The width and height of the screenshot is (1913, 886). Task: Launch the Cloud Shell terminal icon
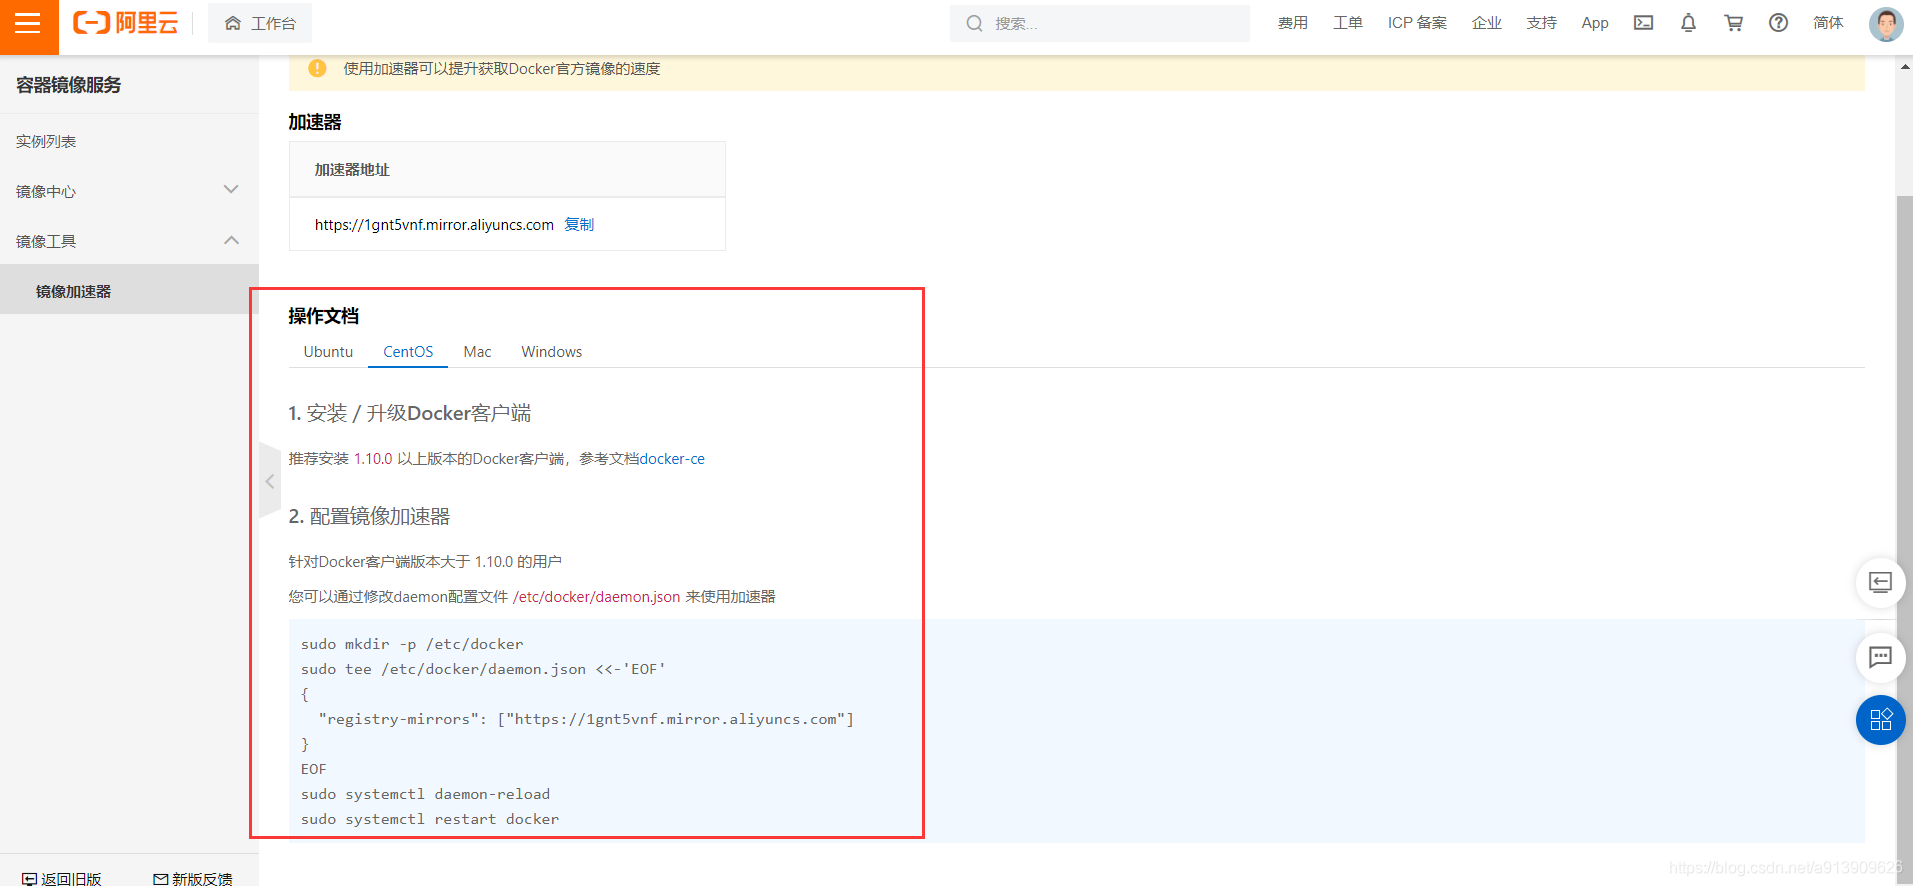1644,23
